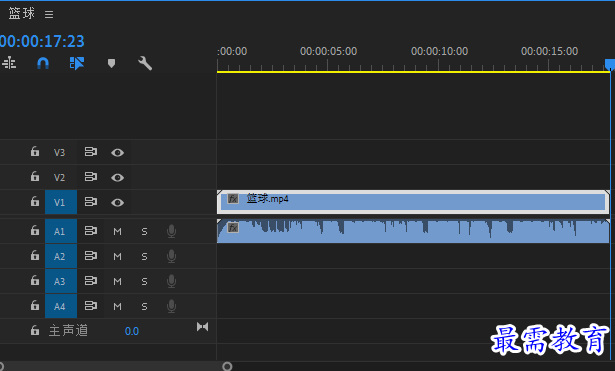Click the timecode 00:00:17:23 field
The width and height of the screenshot is (615, 371).
[42, 41]
